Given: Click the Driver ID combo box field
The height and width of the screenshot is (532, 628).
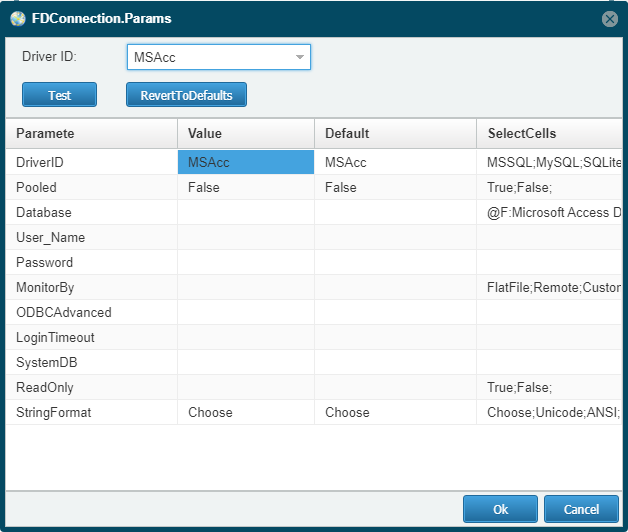Looking at the screenshot, I should tap(219, 57).
